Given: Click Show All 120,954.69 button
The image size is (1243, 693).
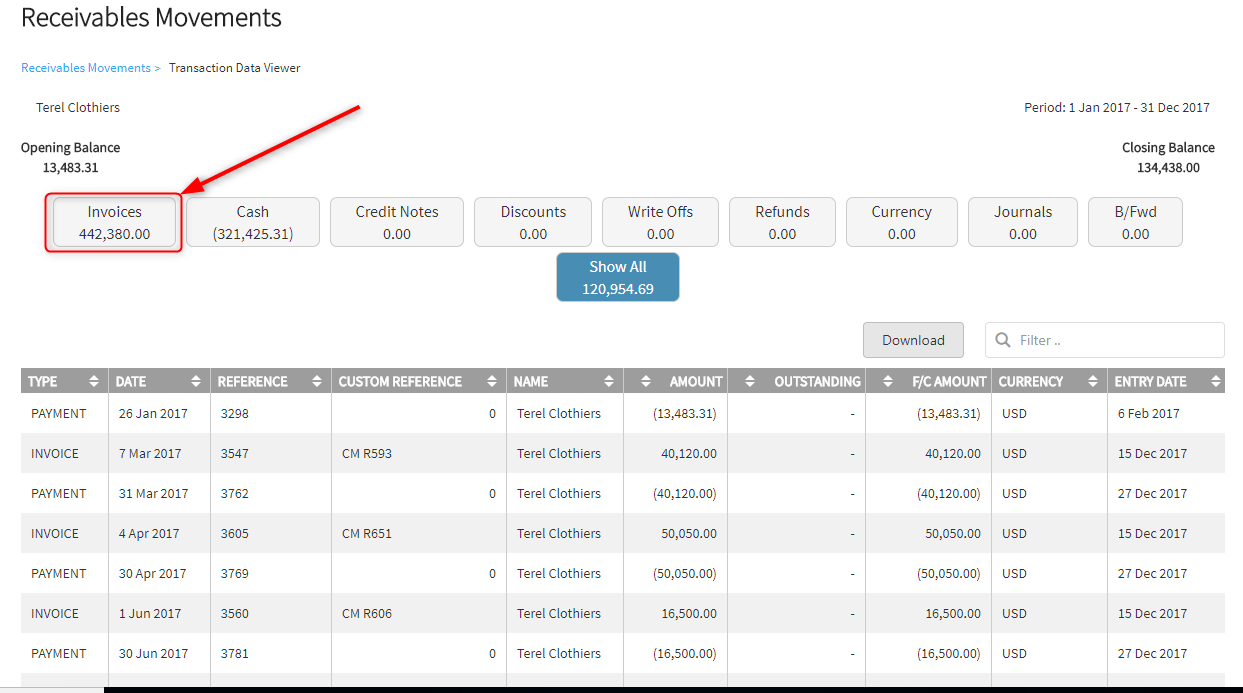Looking at the screenshot, I should [618, 277].
